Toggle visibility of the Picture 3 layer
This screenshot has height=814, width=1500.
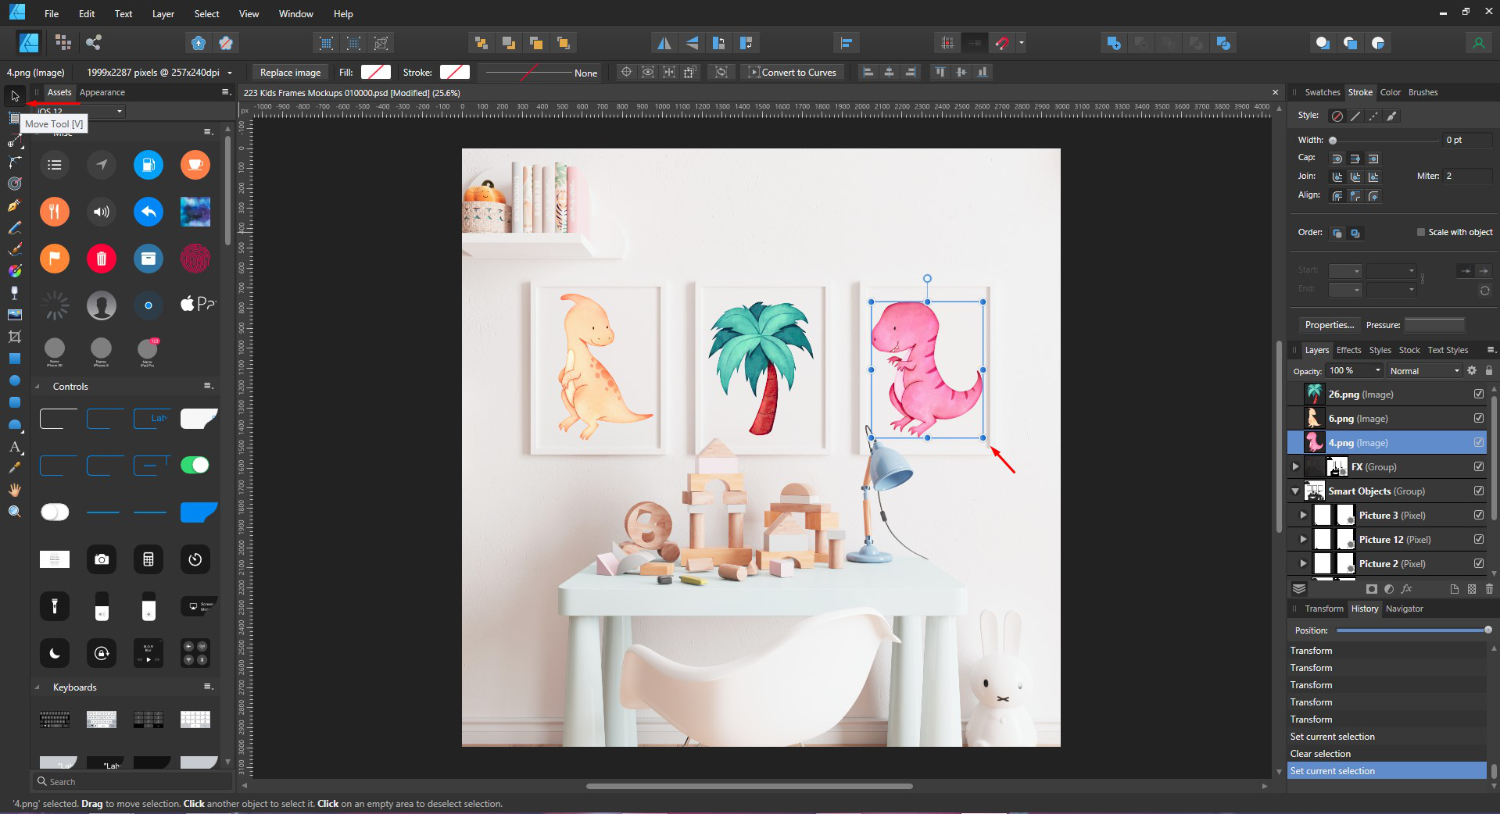[1479, 515]
